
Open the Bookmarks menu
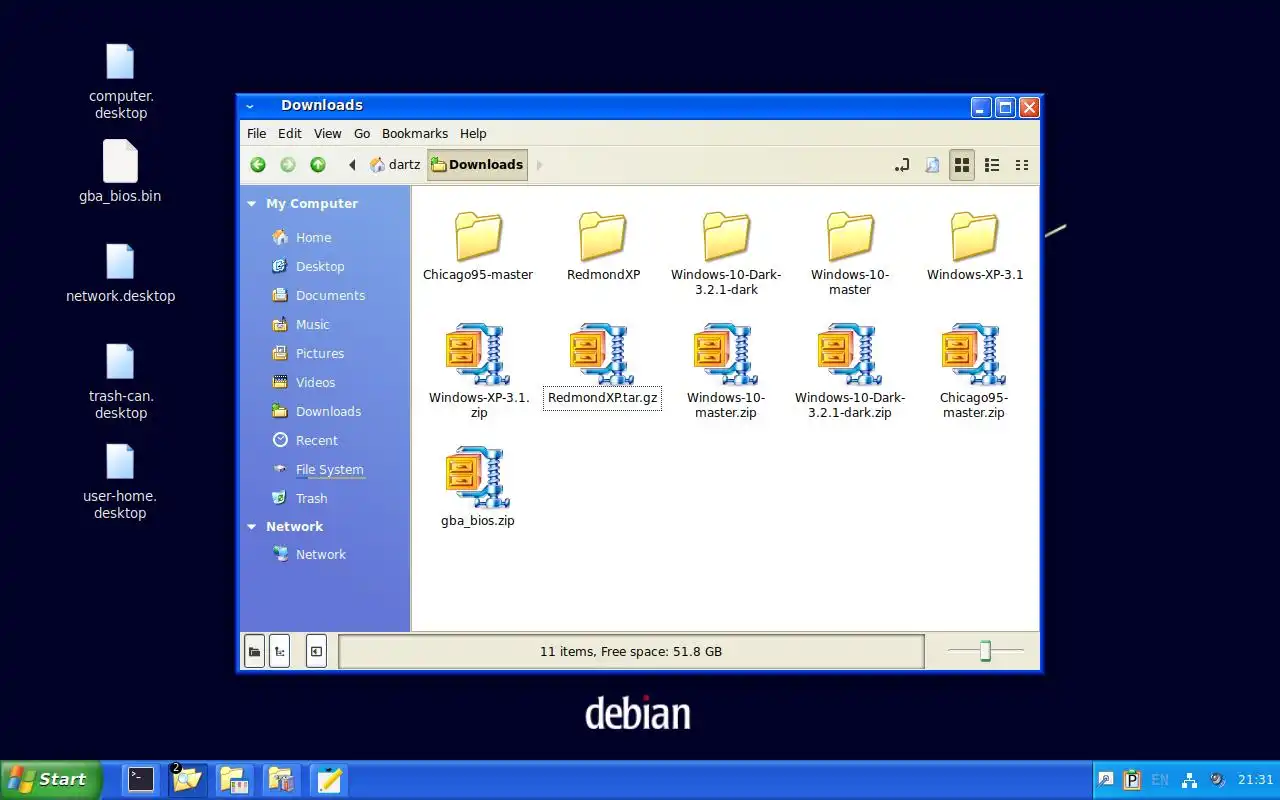tap(415, 134)
